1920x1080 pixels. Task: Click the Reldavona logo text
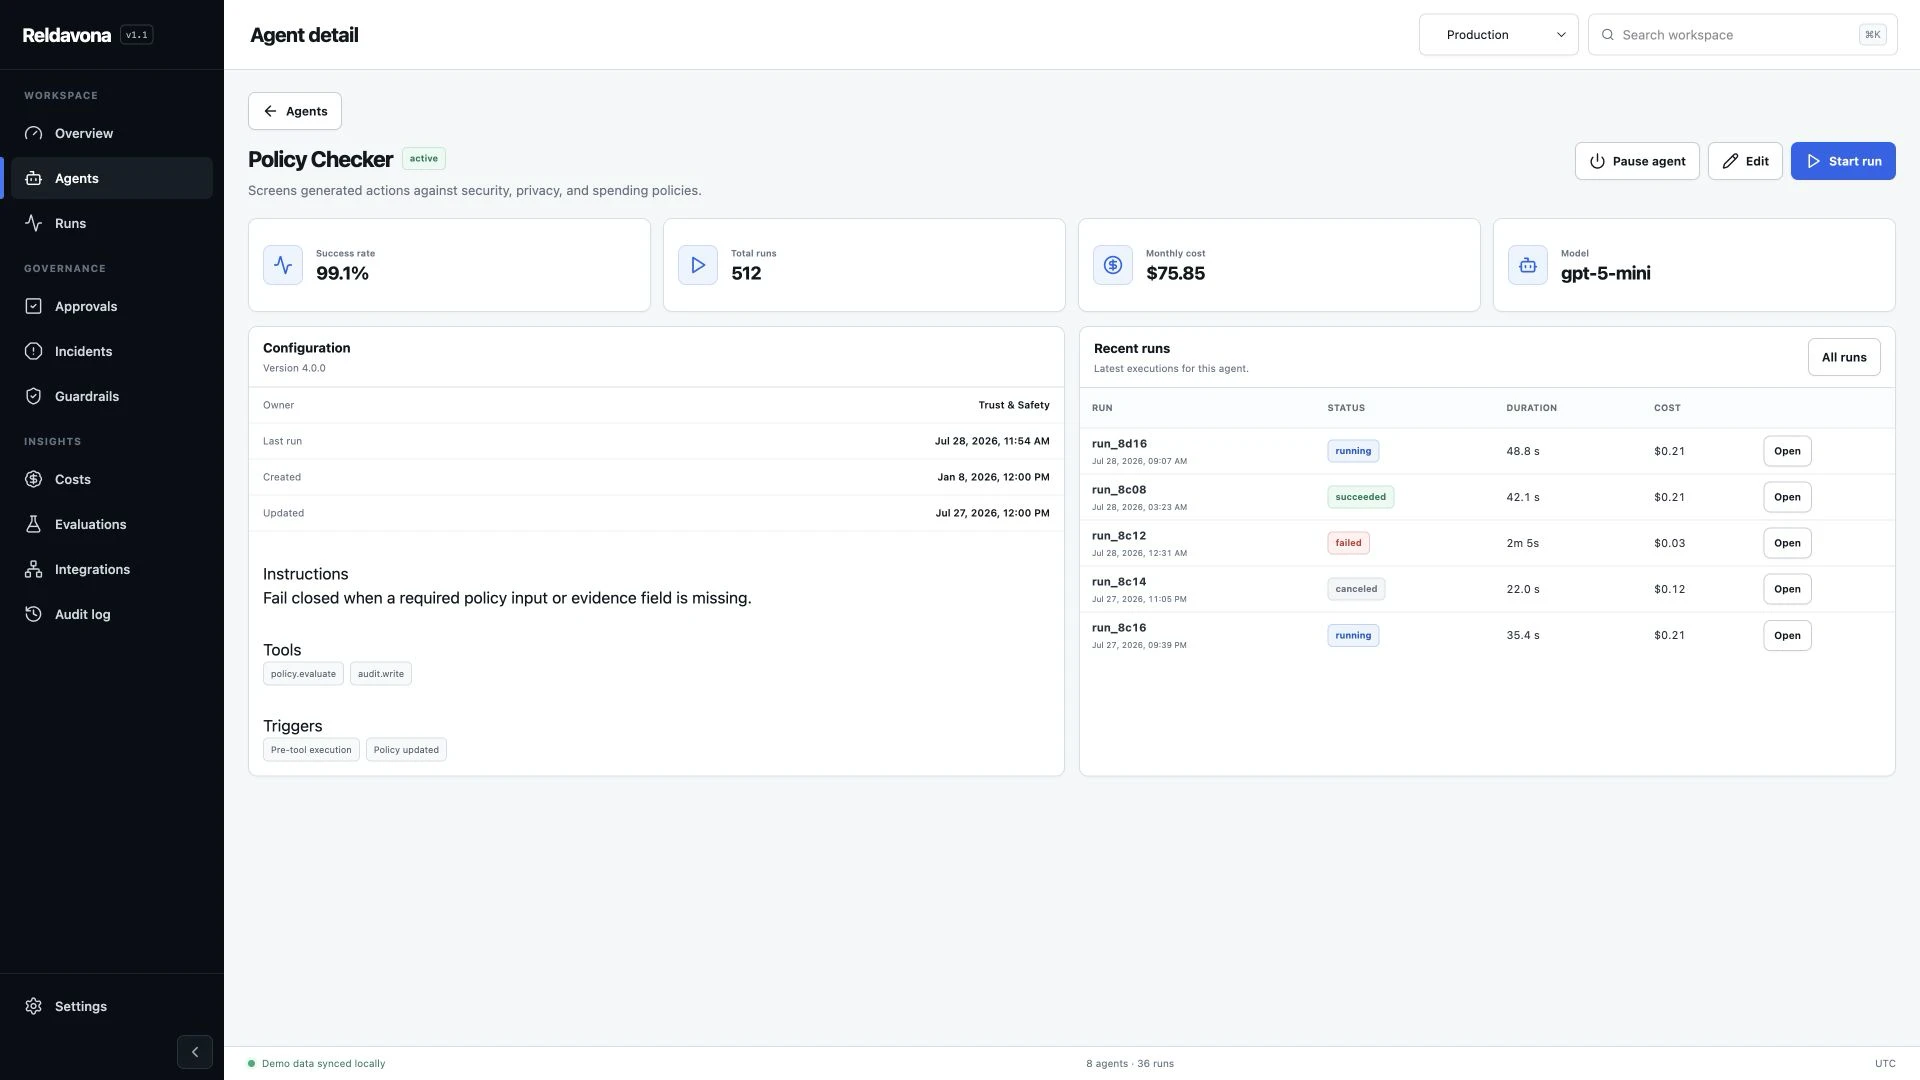pos(67,35)
